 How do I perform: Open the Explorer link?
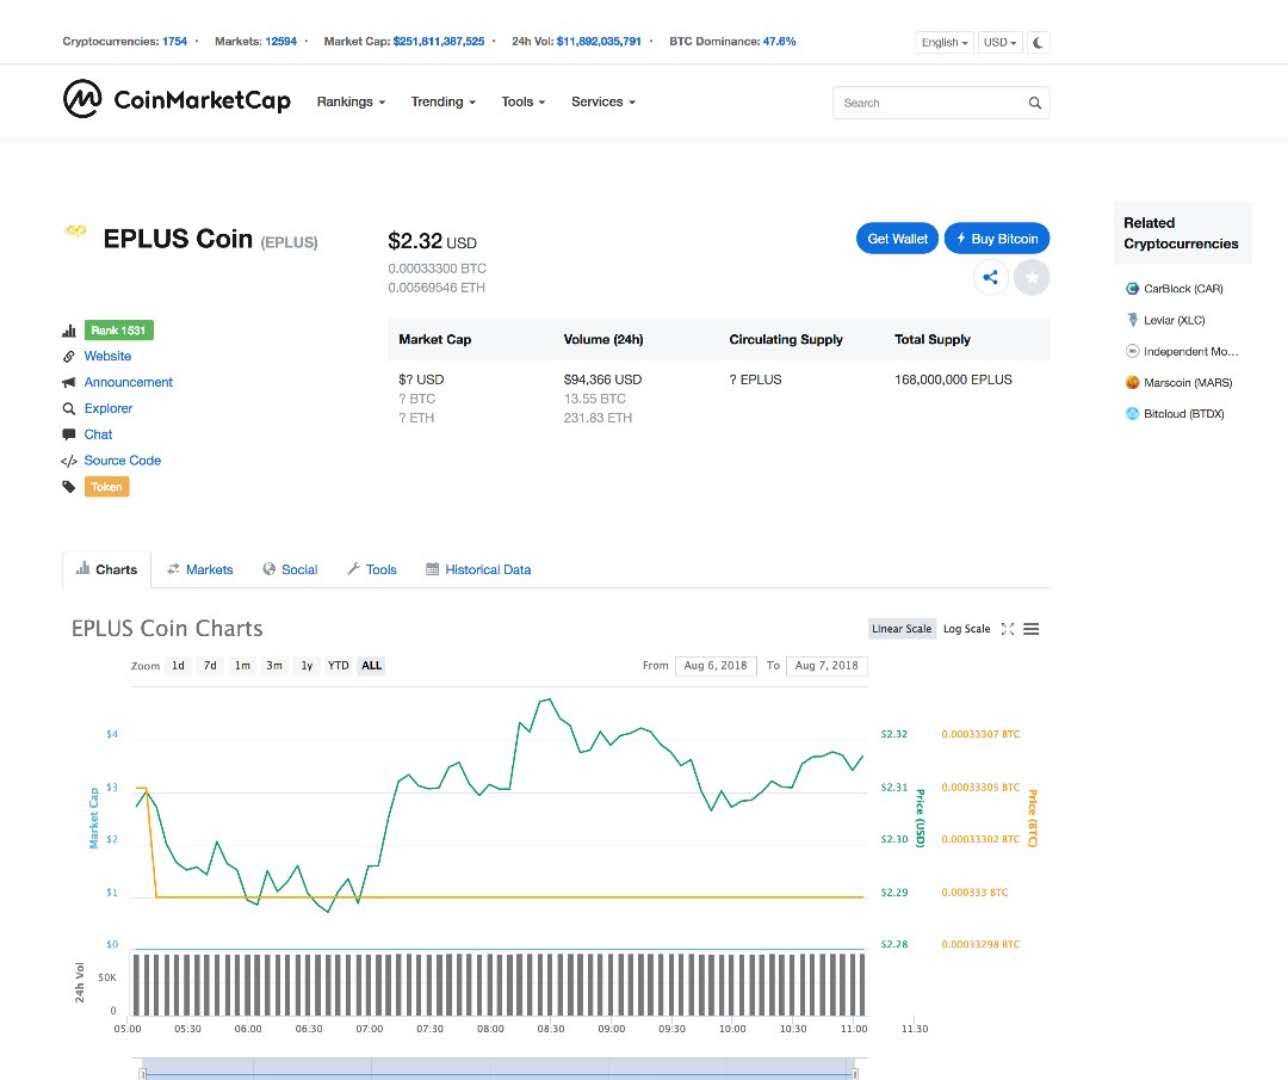tap(108, 408)
